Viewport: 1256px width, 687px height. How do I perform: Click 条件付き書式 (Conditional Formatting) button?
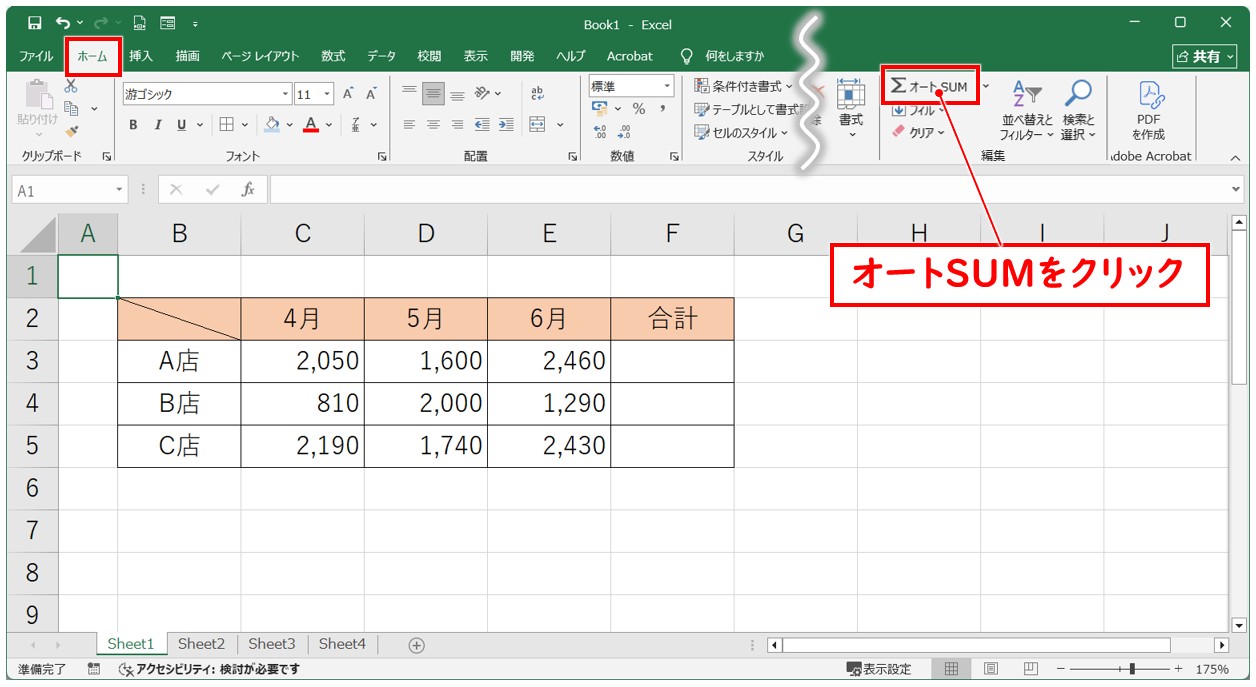pyautogui.click(x=743, y=86)
